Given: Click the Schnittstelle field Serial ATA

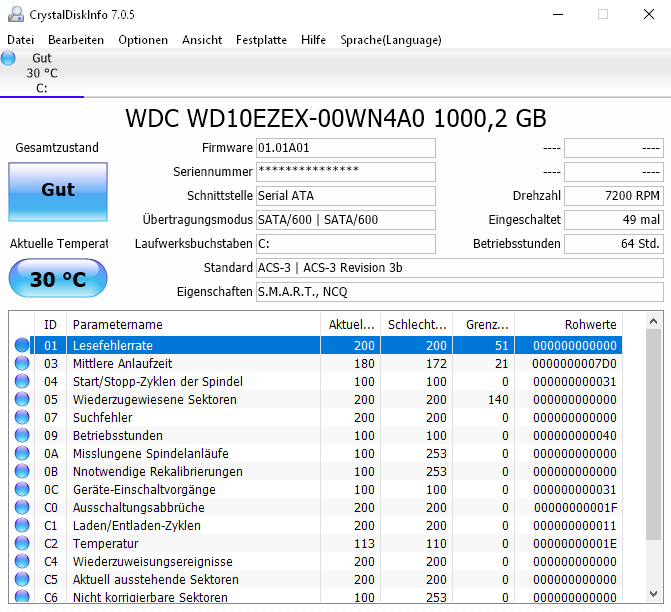Looking at the screenshot, I should click(346, 196).
